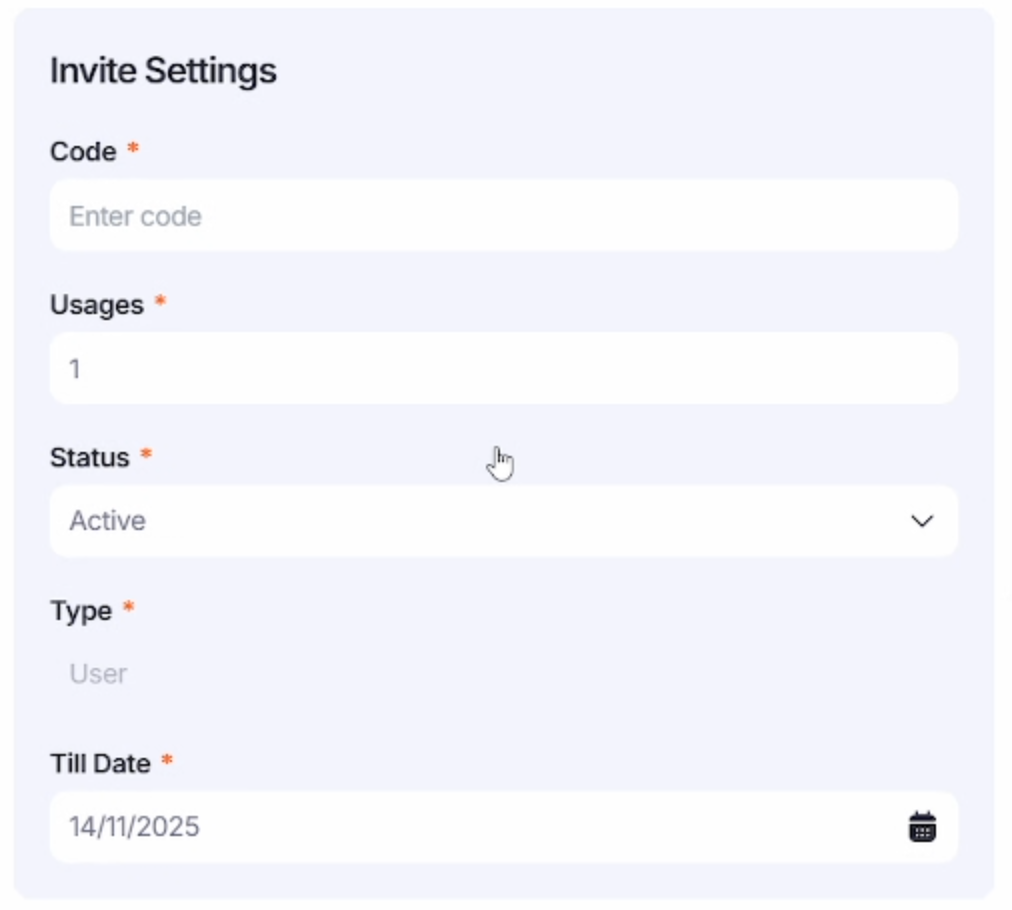
Task: Click the required asterisk beside Status
Action: (x=146, y=455)
